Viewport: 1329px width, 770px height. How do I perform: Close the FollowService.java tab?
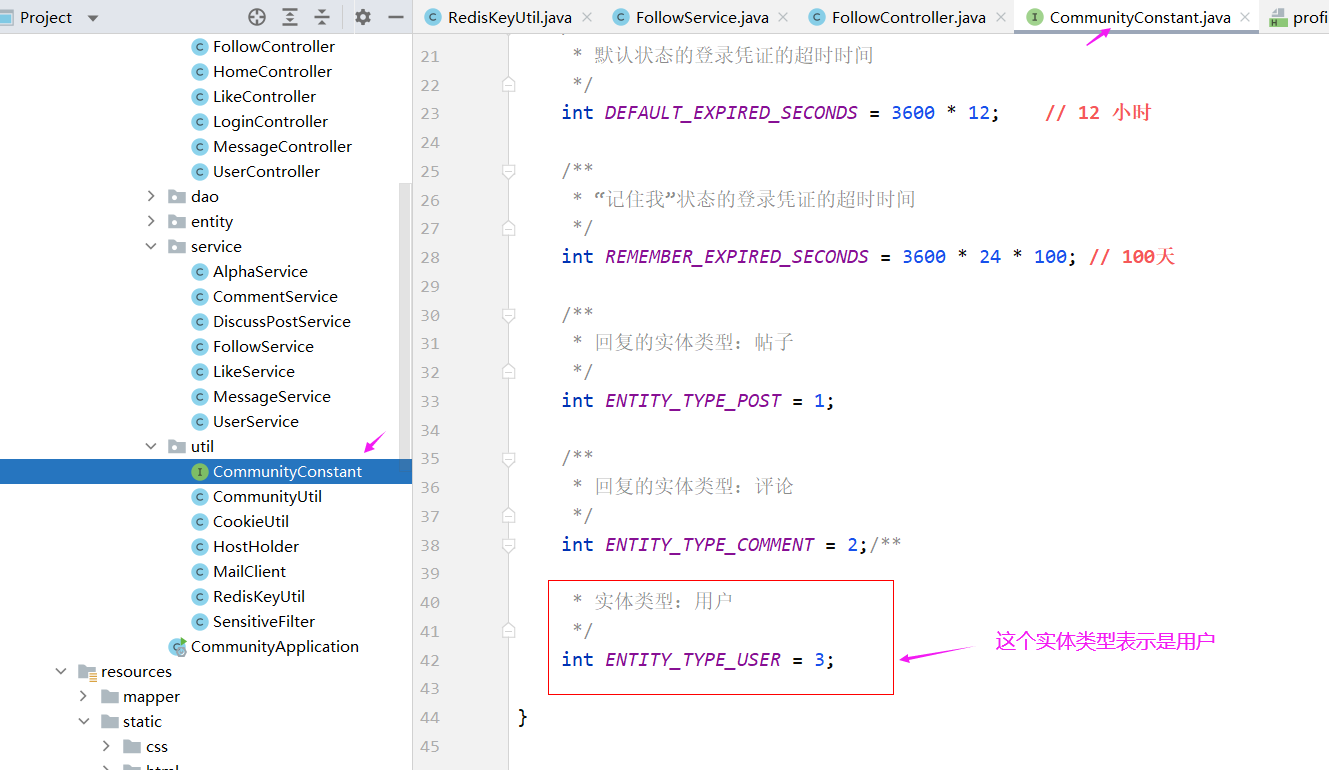(x=783, y=17)
